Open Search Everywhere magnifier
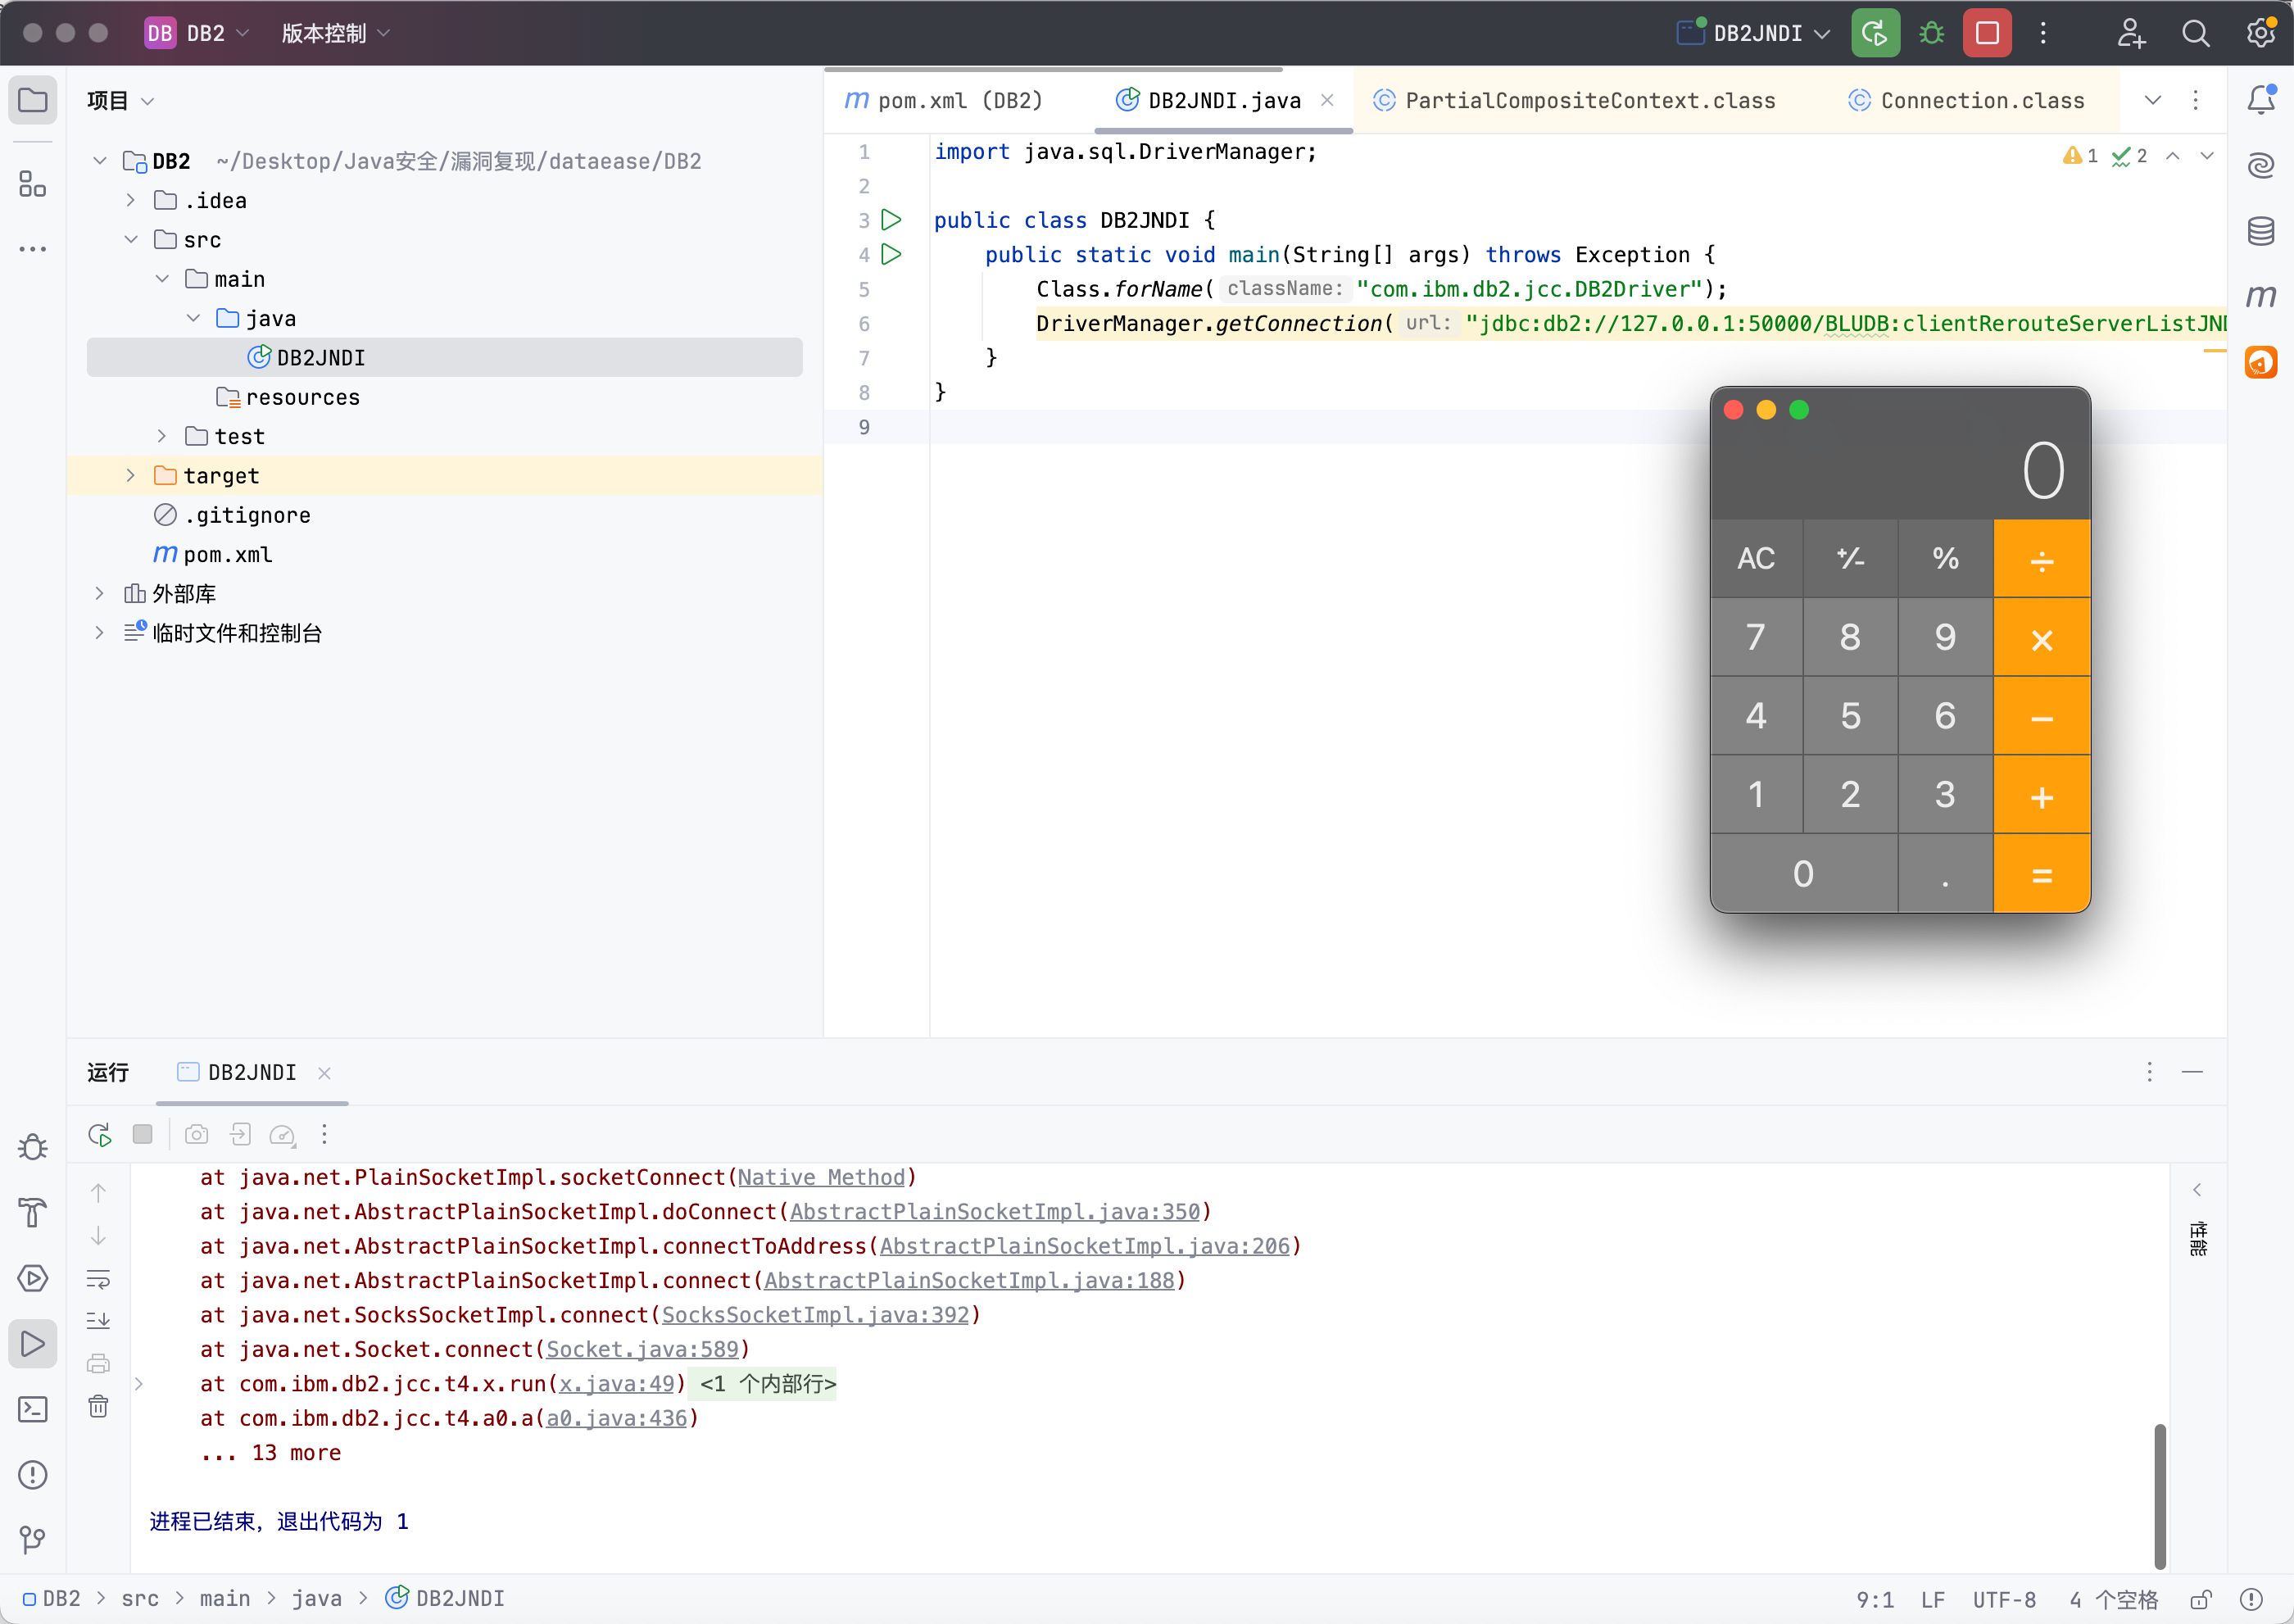This screenshot has width=2294, height=1624. click(2196, 34)
